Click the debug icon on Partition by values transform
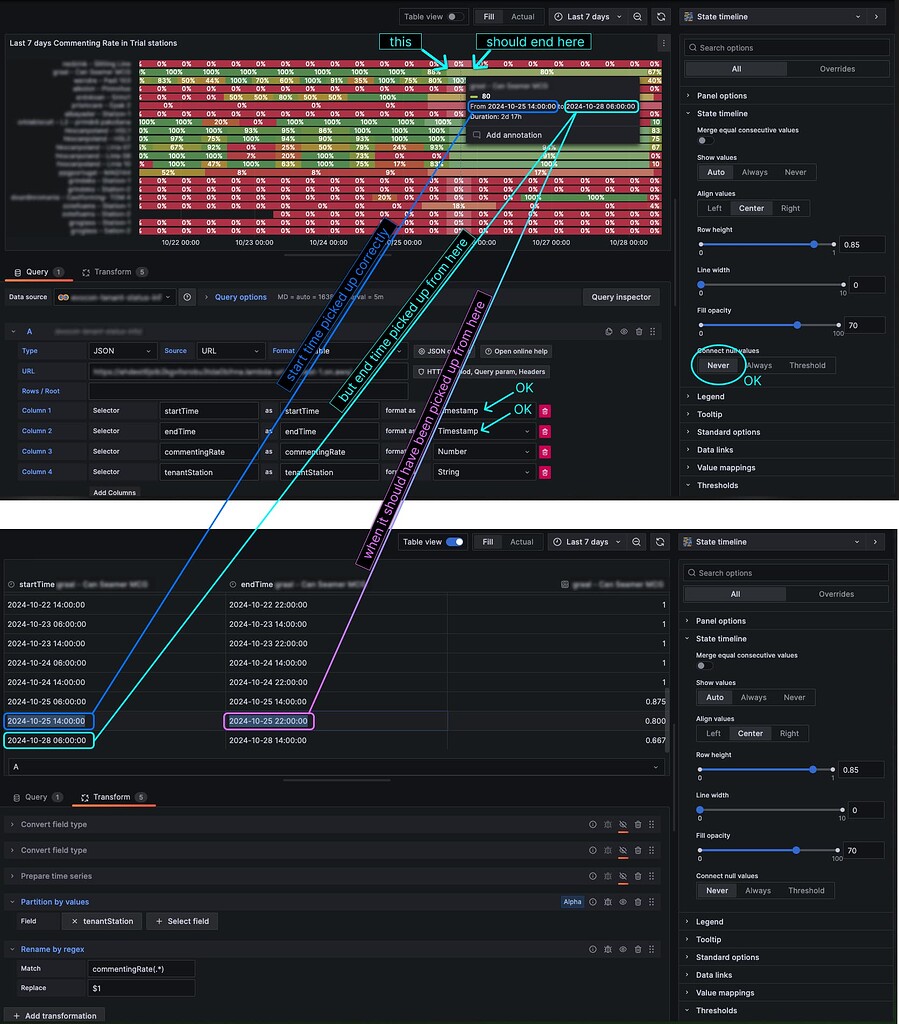 [x=609, y=901]
